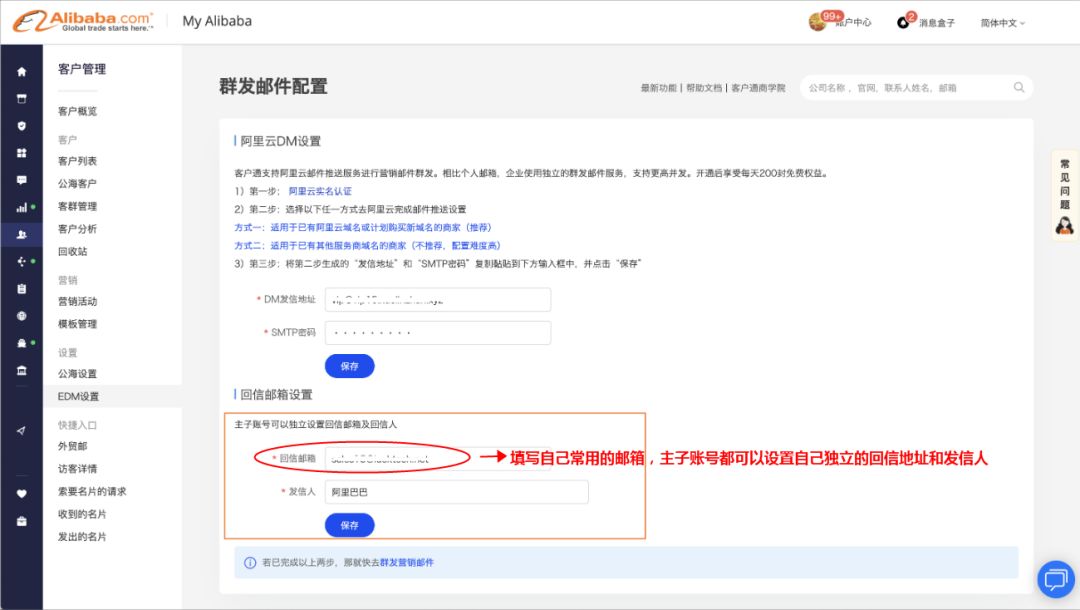Click the search magnifier icon top right
Image resolution: width=1080 pixels, height=610 pixels.
coord(1018,87)
